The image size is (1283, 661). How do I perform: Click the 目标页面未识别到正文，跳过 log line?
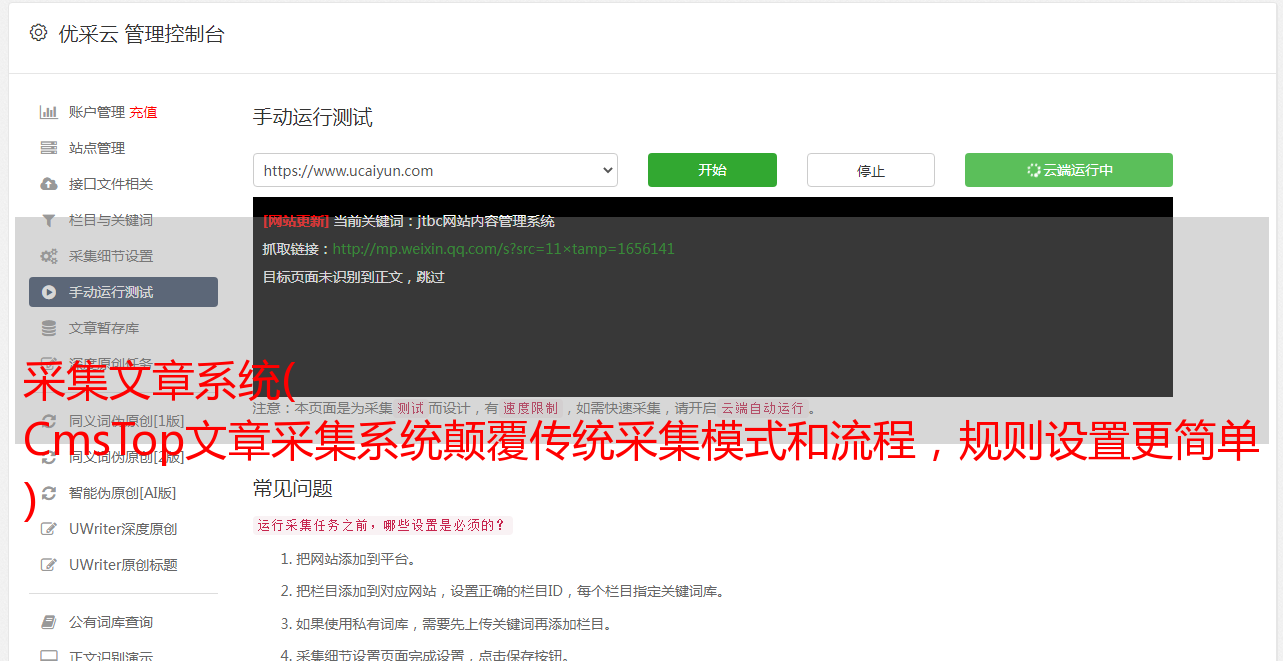[x=354, y=277]
